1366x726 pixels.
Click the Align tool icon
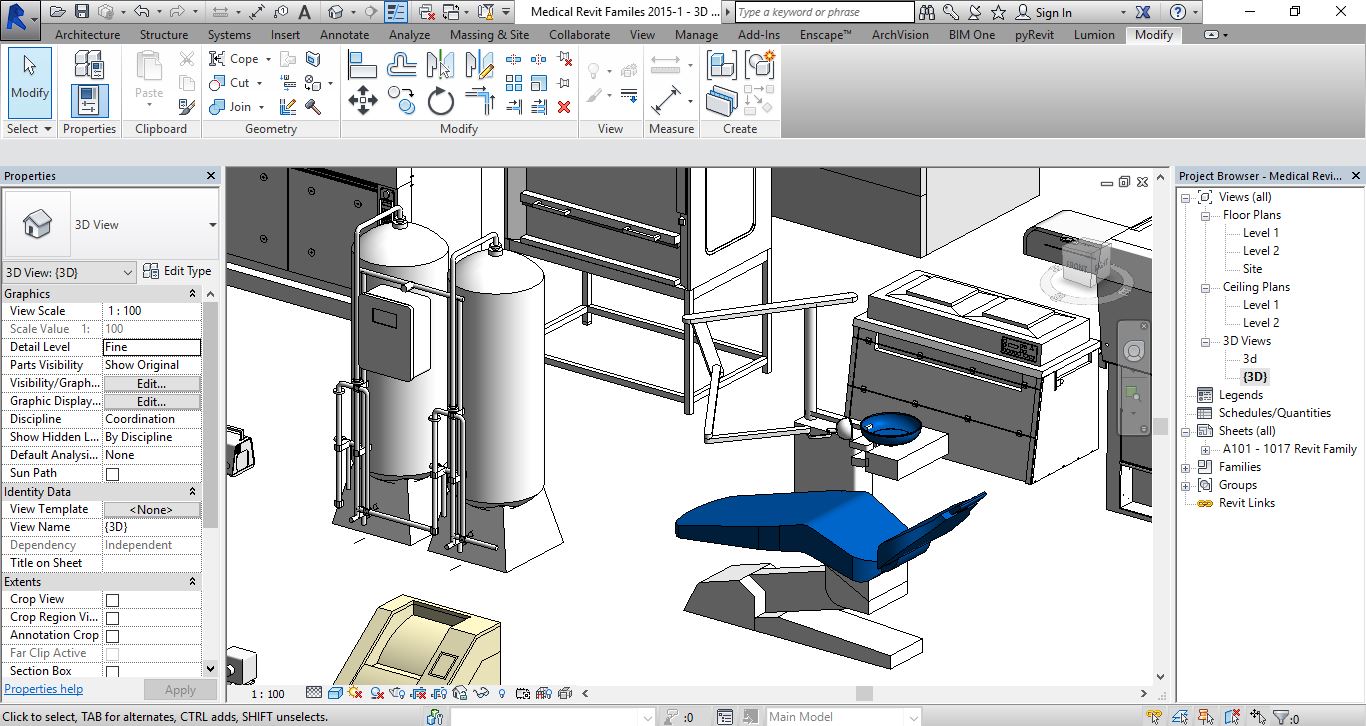362,66
